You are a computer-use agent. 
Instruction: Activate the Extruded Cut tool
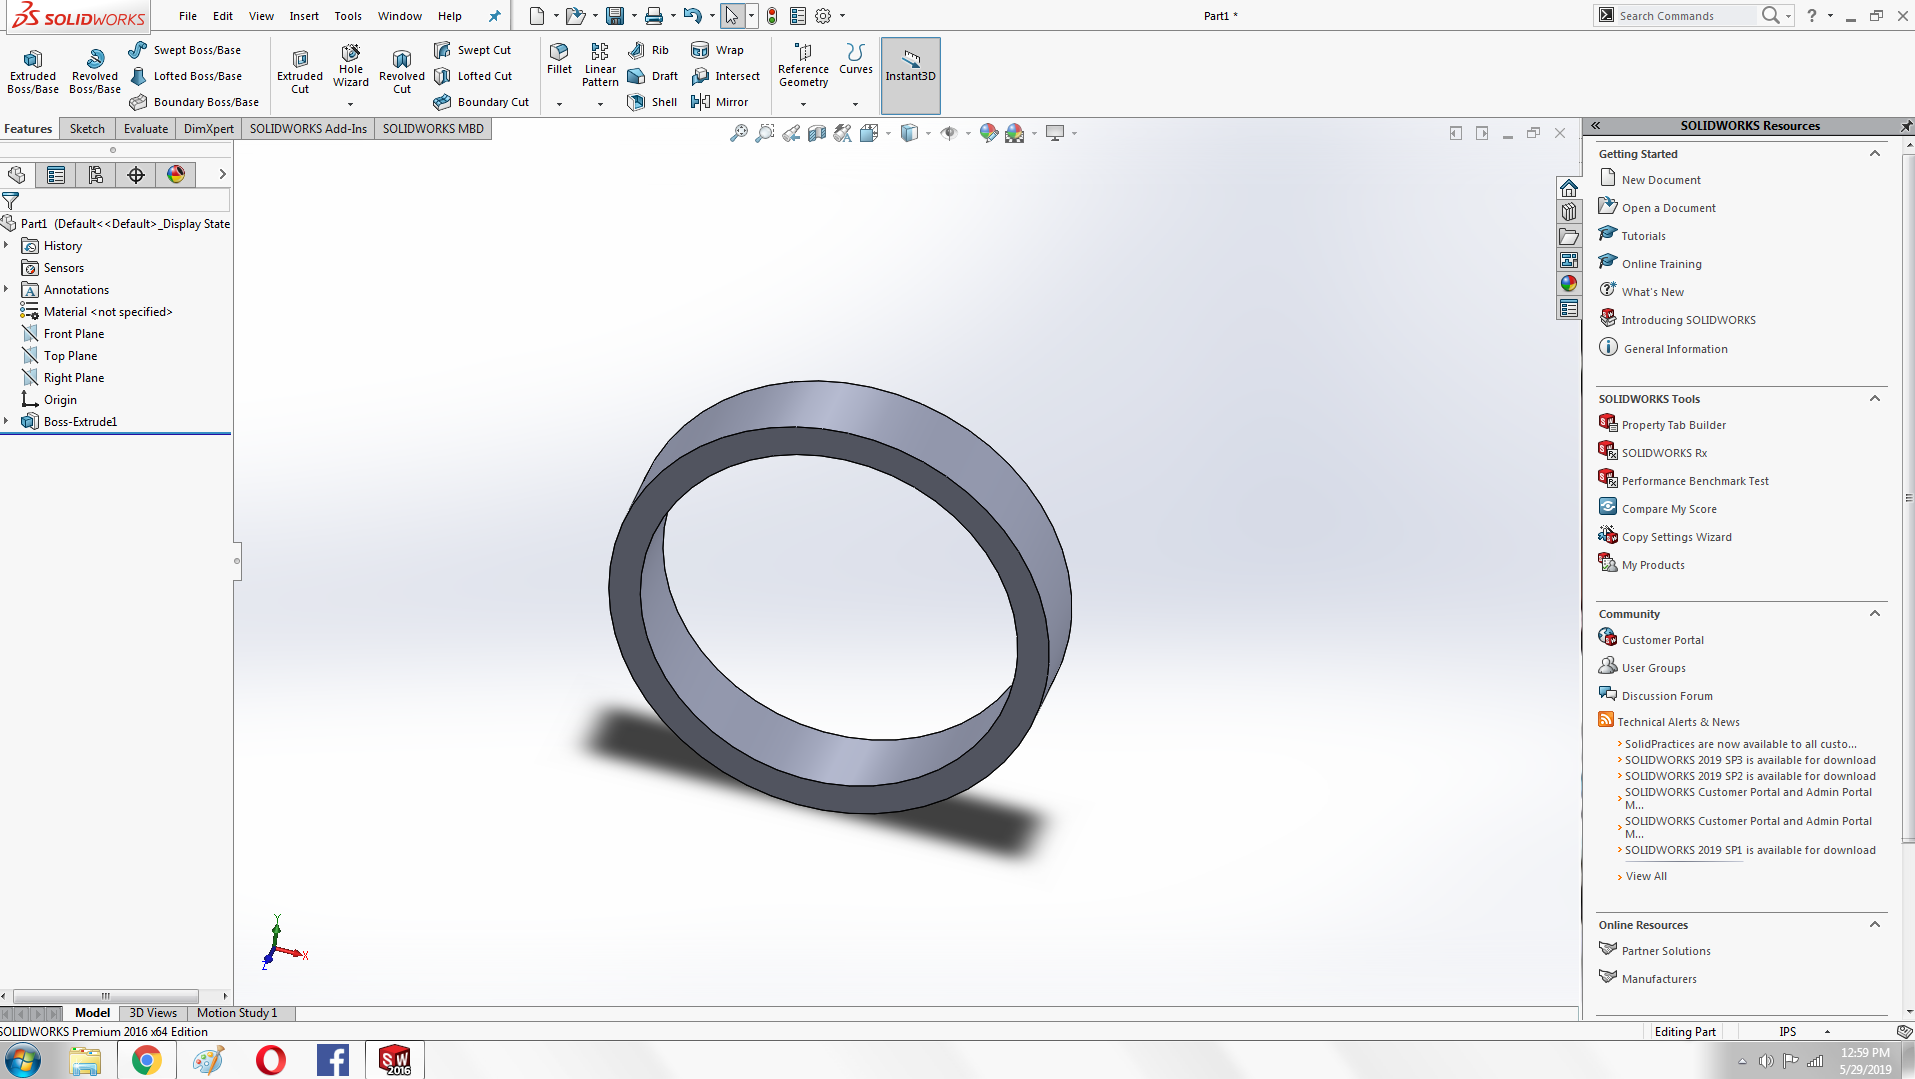click(300, 72)
